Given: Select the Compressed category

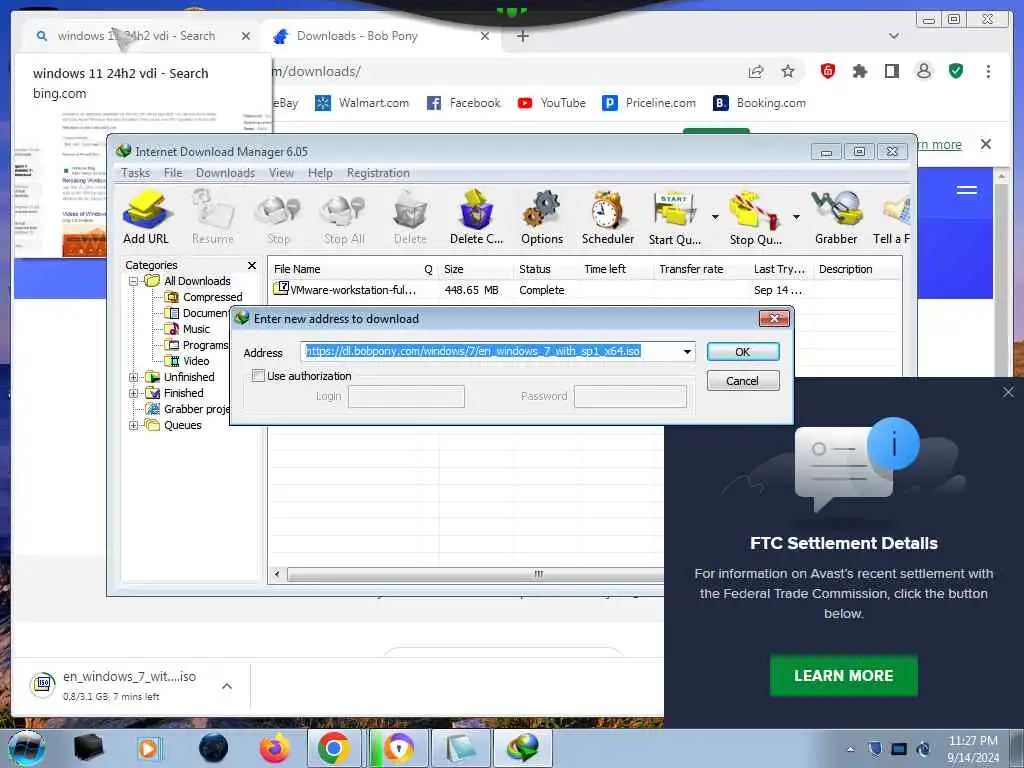Looking at the screenshot, I should [x=212, y=297].
